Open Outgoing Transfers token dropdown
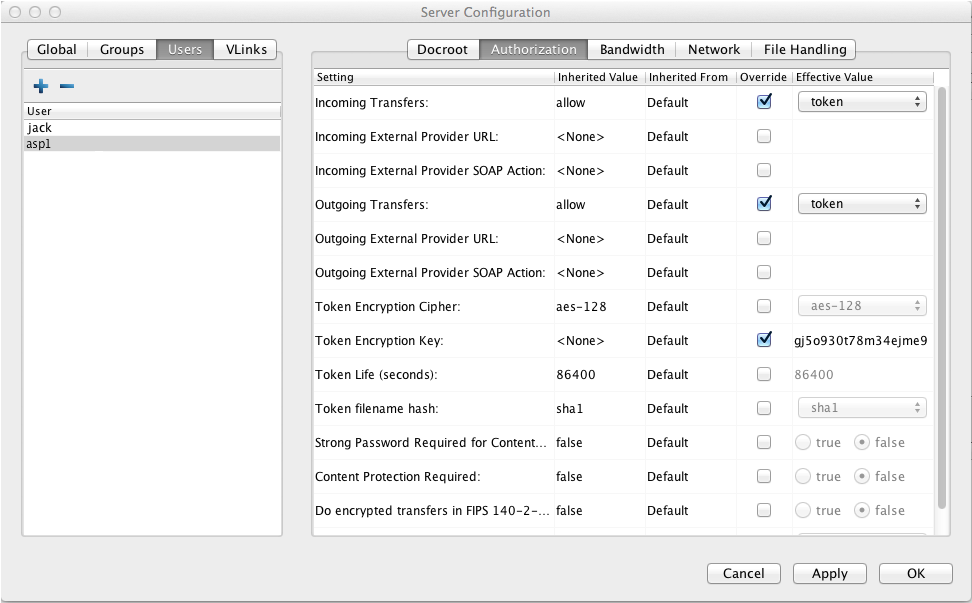 [x=861, y=204]
